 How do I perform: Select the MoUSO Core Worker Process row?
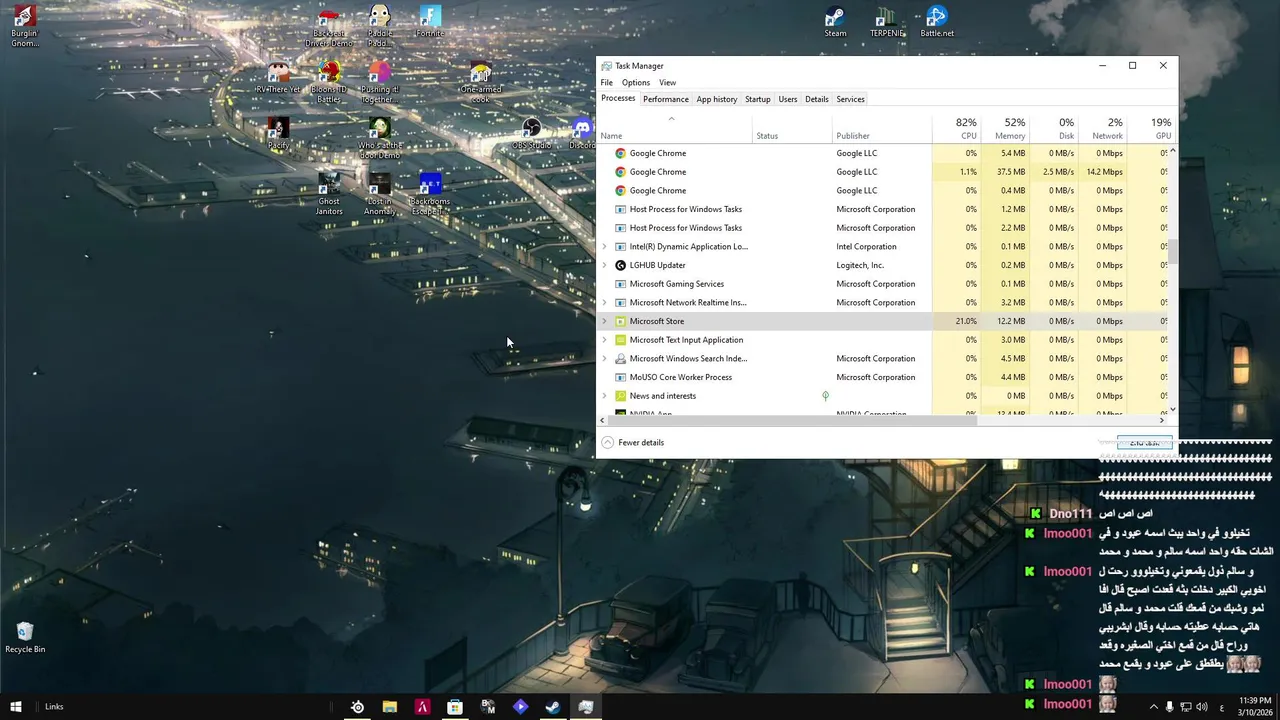(x=882, y=377)
